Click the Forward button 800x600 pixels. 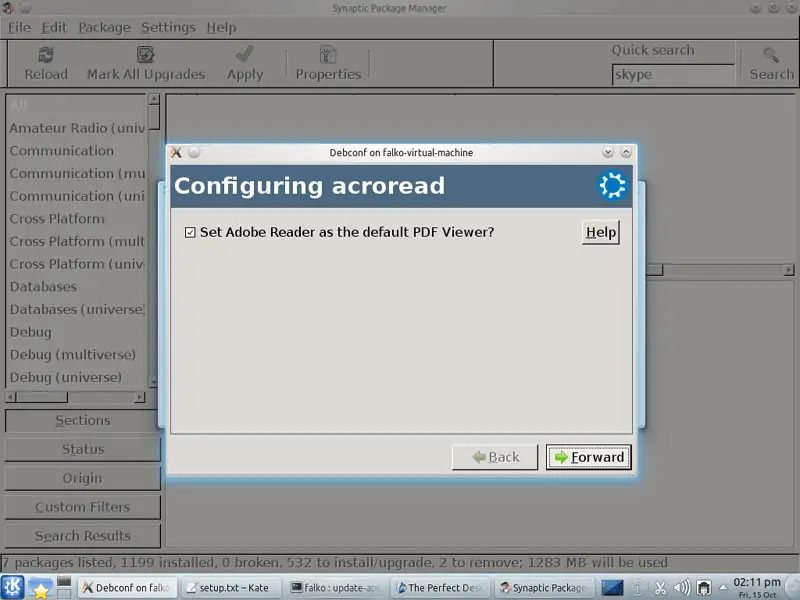click(x=589, y=457)
